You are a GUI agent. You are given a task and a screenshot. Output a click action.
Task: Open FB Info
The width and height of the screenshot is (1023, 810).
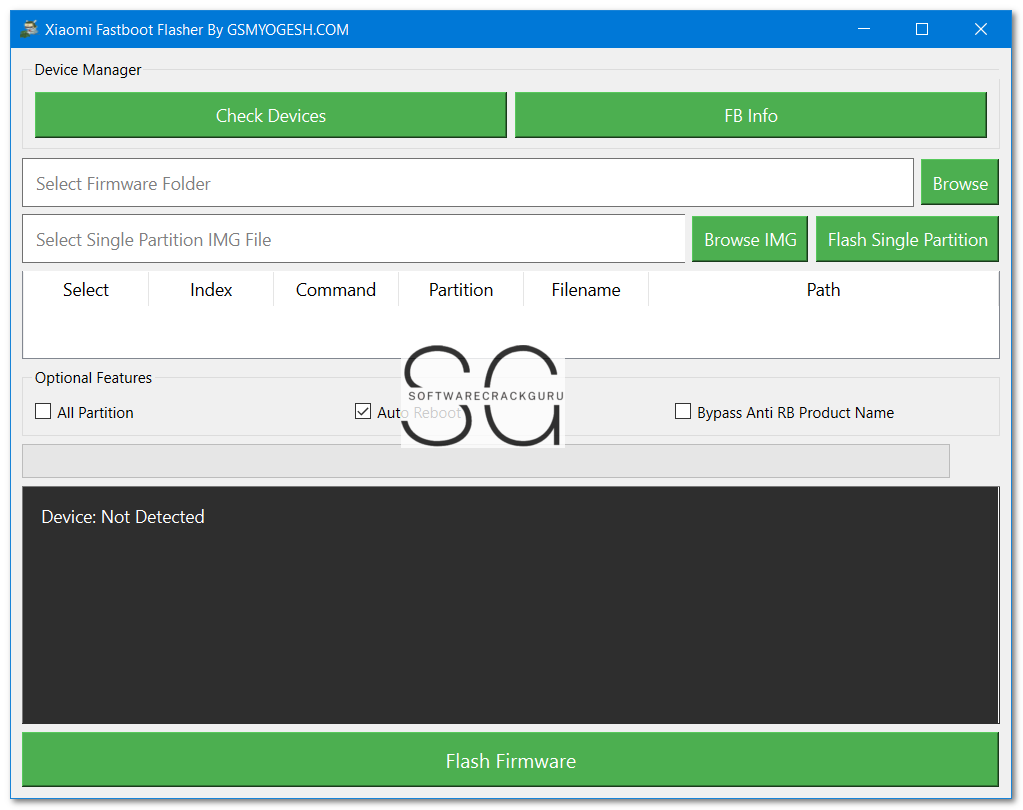point(750,115)
